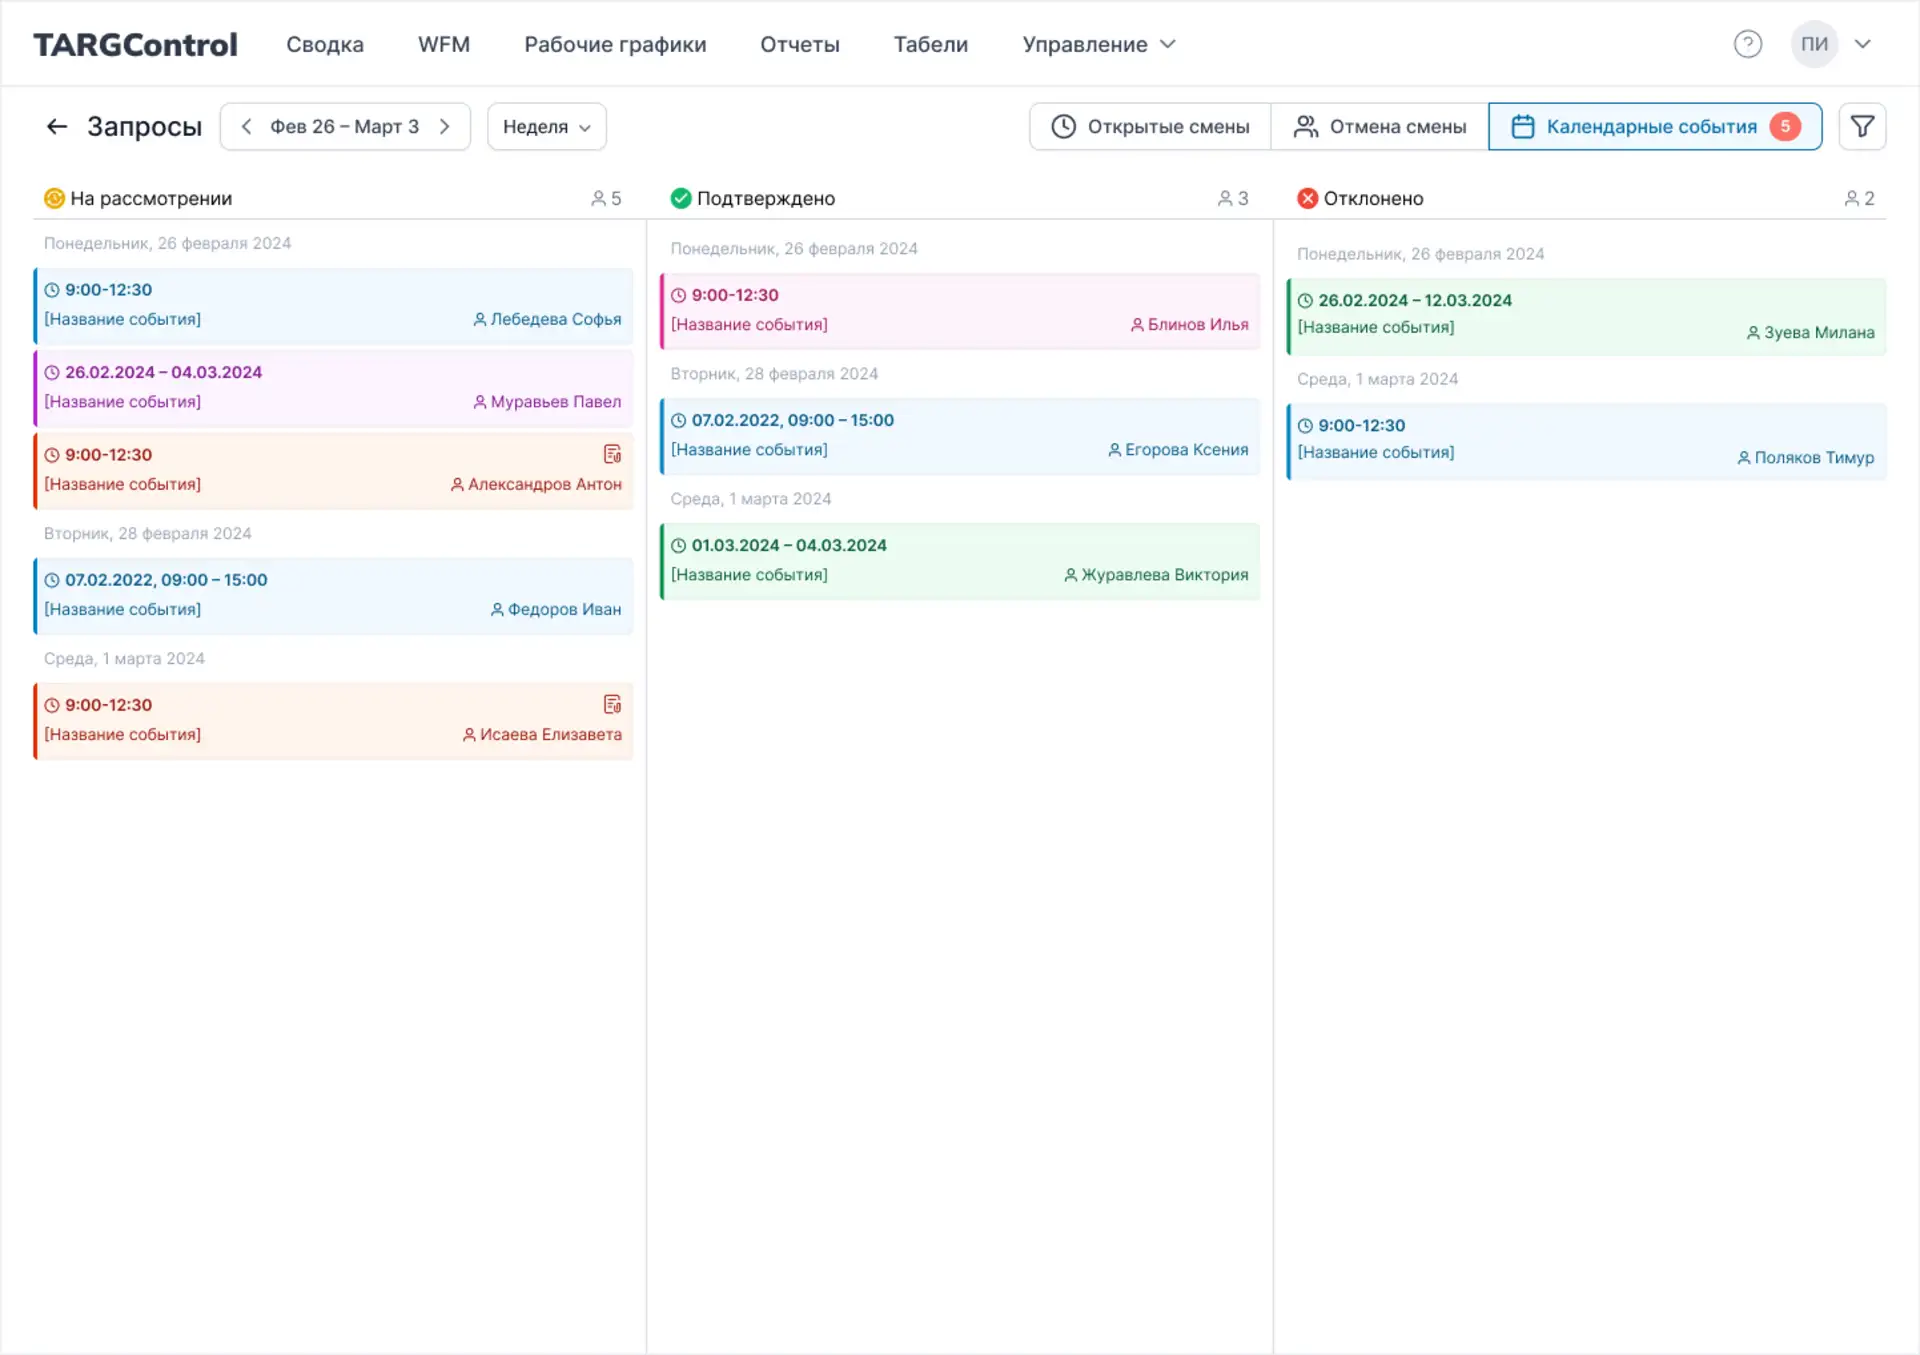This screenshot has width=1920, height=1355.
Task: Expand the Управление menu dropdown
Action: coord(1098,44)
